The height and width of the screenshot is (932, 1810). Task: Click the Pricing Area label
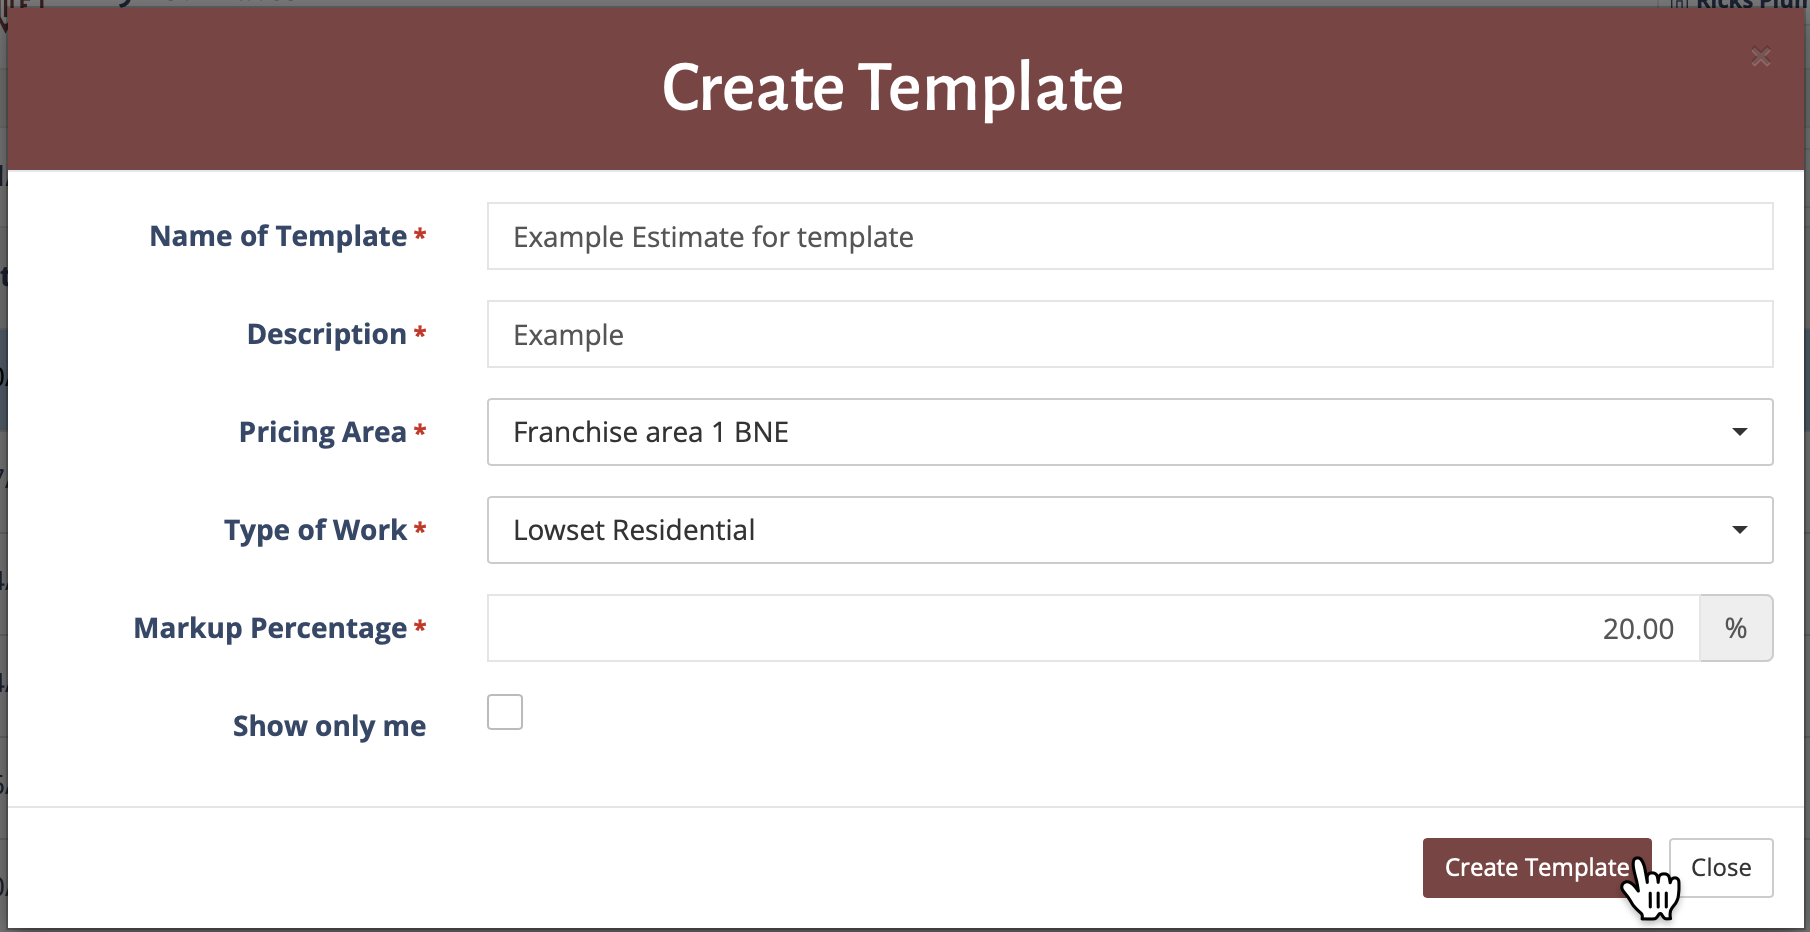click(x=322, y=432)
